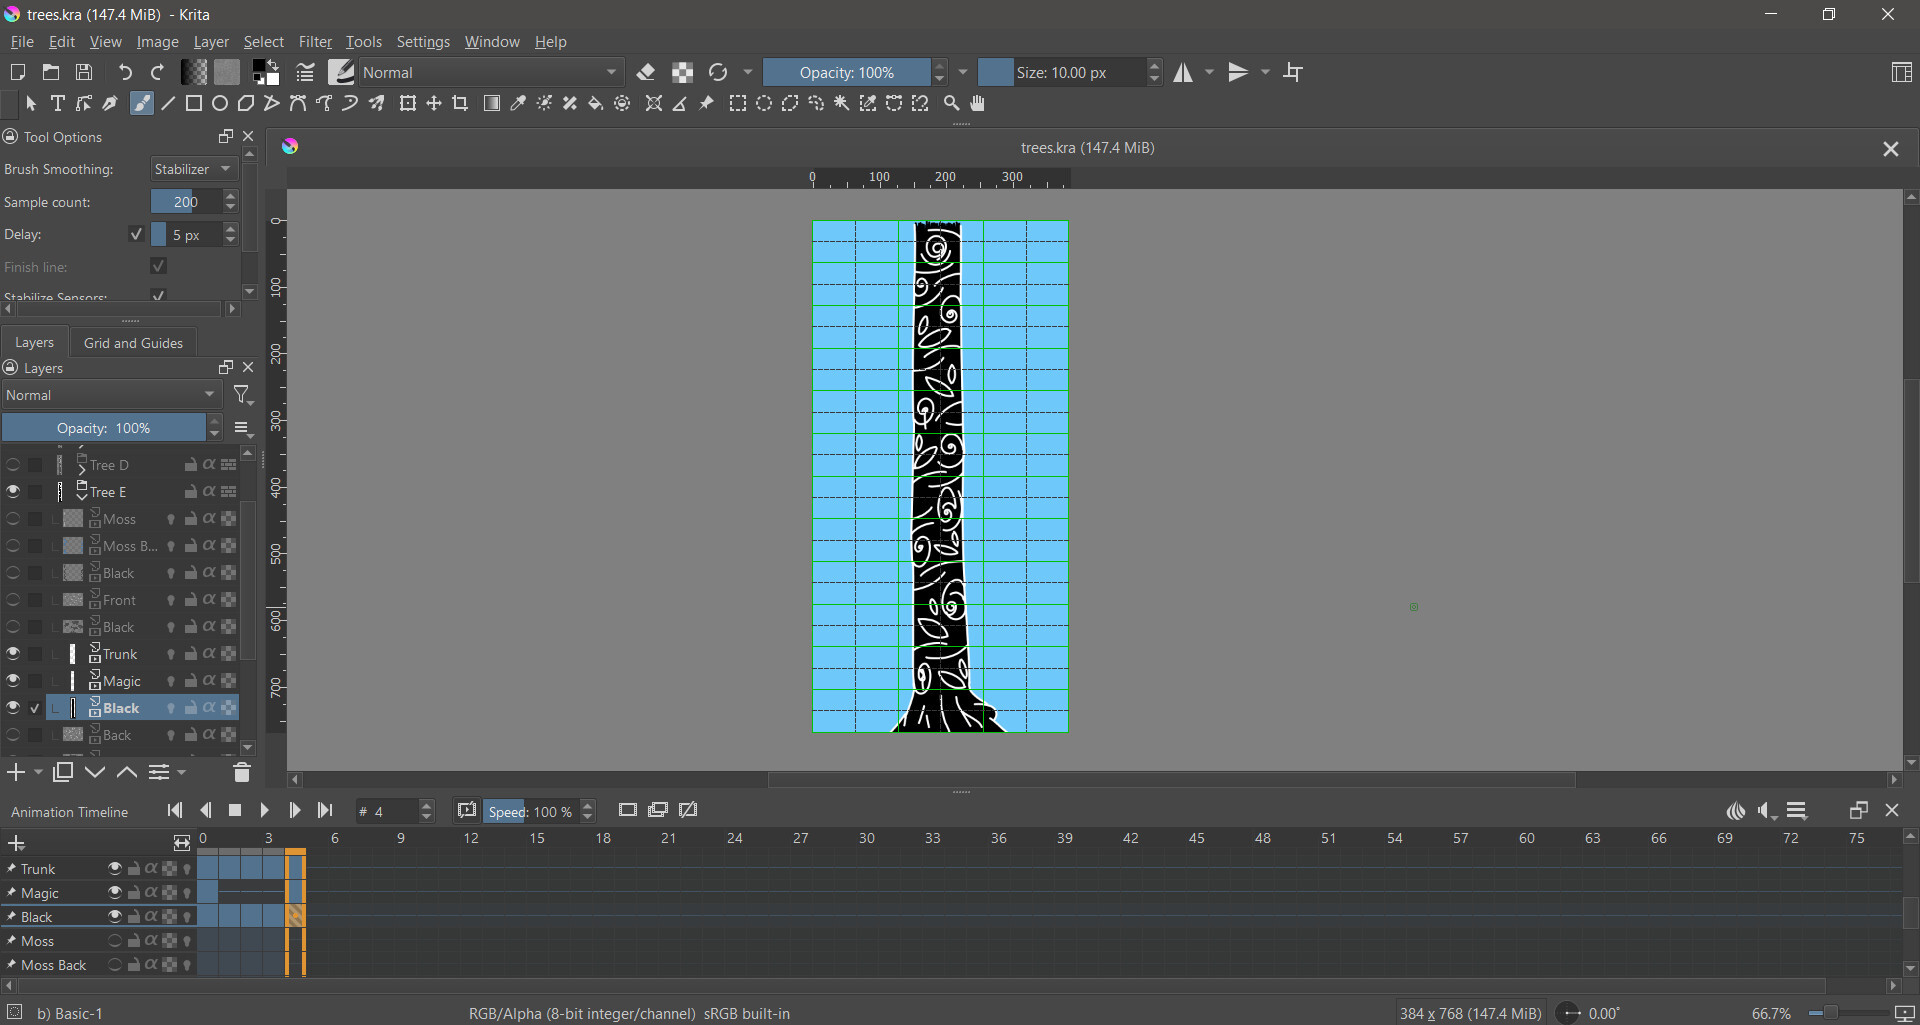Screen dimensions: 1920x1025
Task: Adjust the brush Opacity slider
Action: click(848, 72)
